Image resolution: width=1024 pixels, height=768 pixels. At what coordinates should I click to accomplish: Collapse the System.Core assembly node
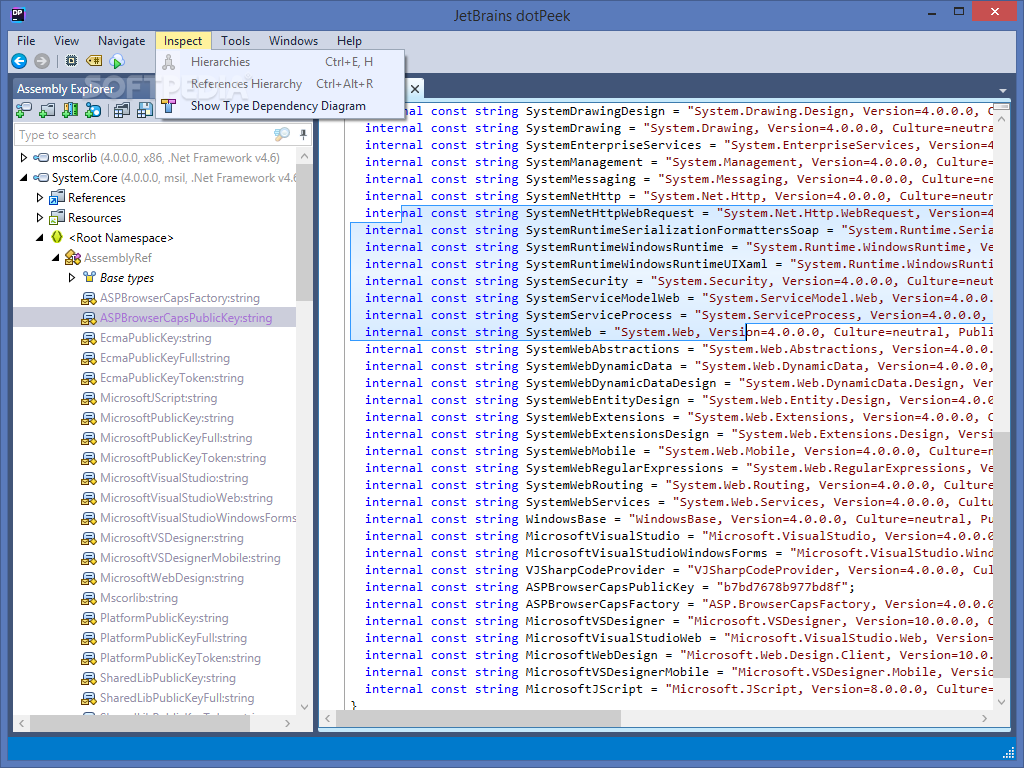(x=24, y=178)
